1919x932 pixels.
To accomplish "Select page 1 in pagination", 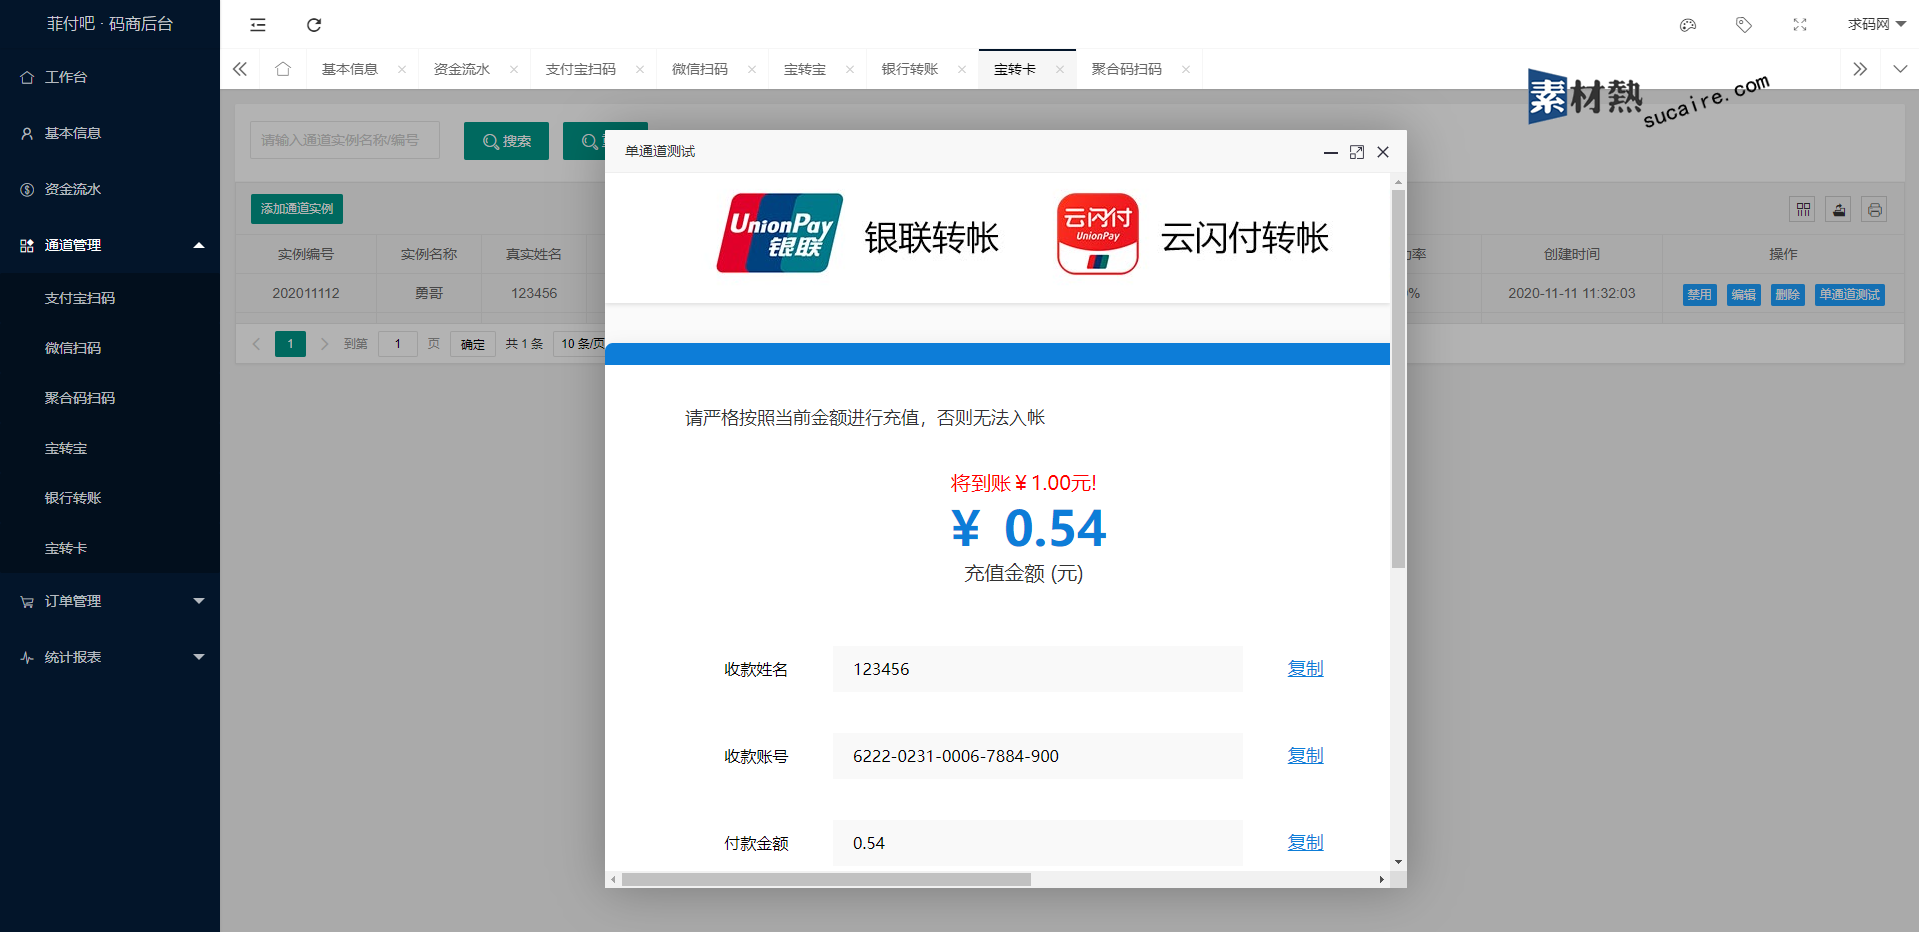I will [x=290, y=344].
